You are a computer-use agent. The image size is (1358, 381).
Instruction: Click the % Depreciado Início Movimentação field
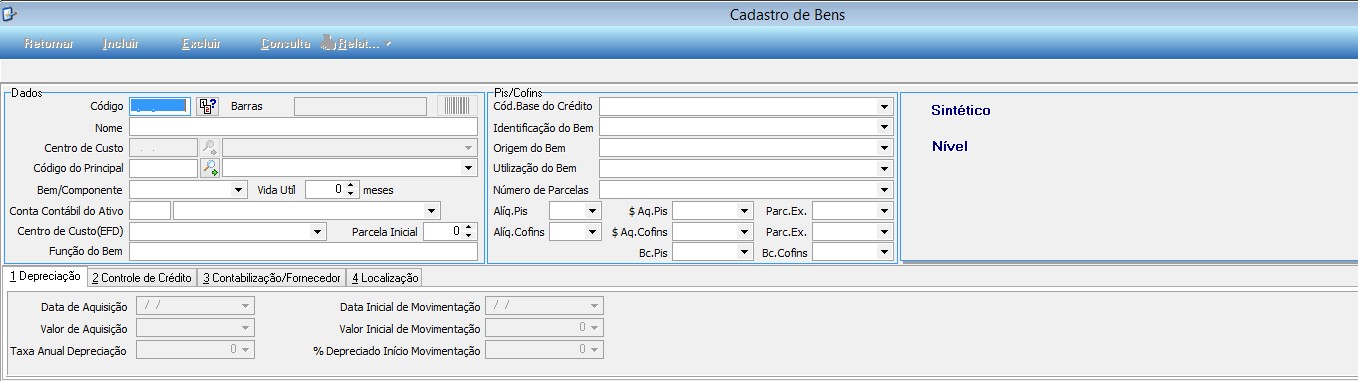pos(544,349)
